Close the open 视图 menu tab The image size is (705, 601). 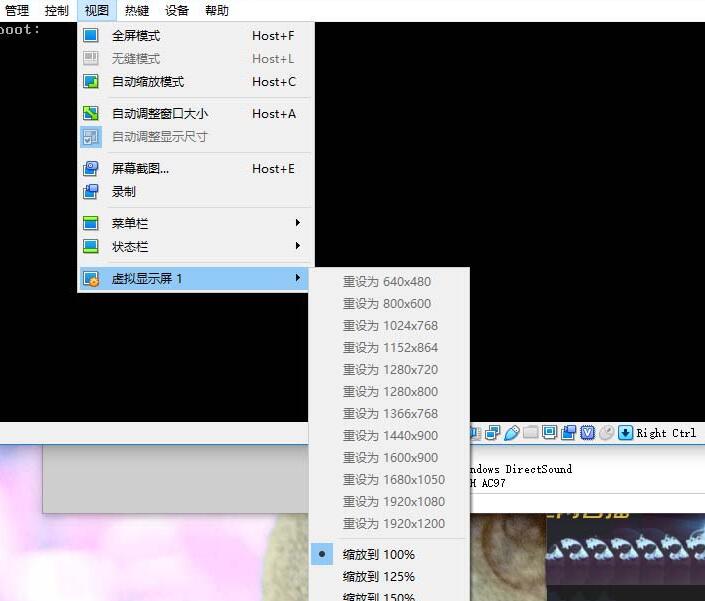(97, 10)
